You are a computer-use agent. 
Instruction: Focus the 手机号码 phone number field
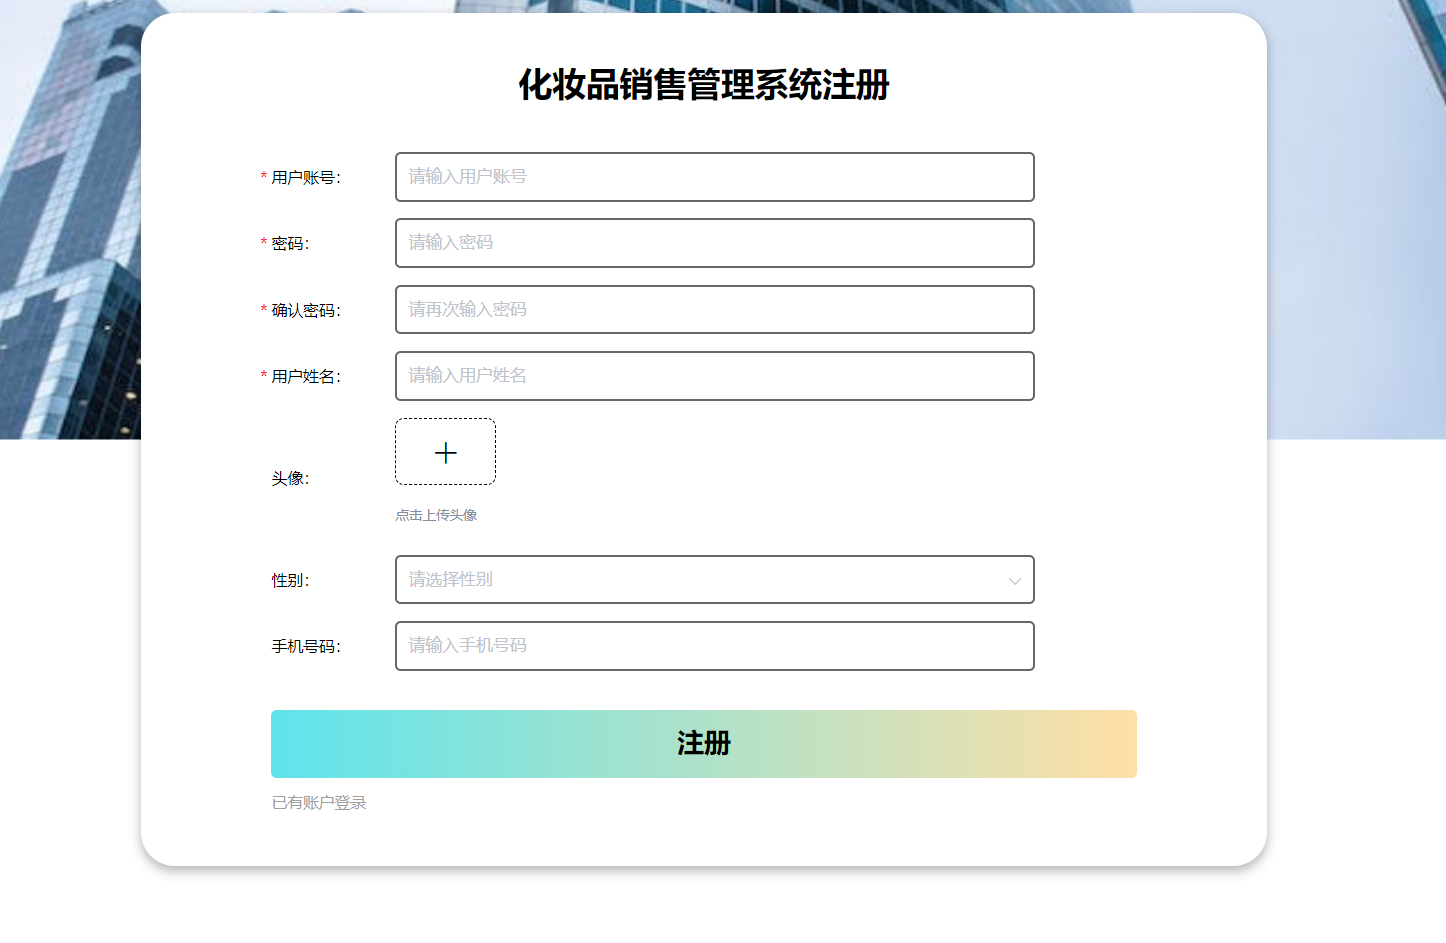714,646
